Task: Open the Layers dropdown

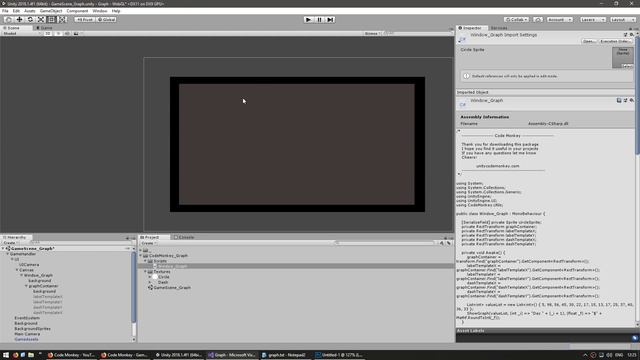Action: pyautogui.click(x=593, y=20)
